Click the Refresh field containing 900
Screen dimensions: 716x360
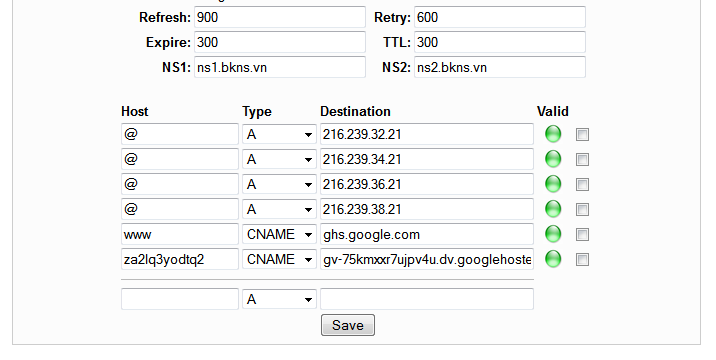click(x=280, y=17)
